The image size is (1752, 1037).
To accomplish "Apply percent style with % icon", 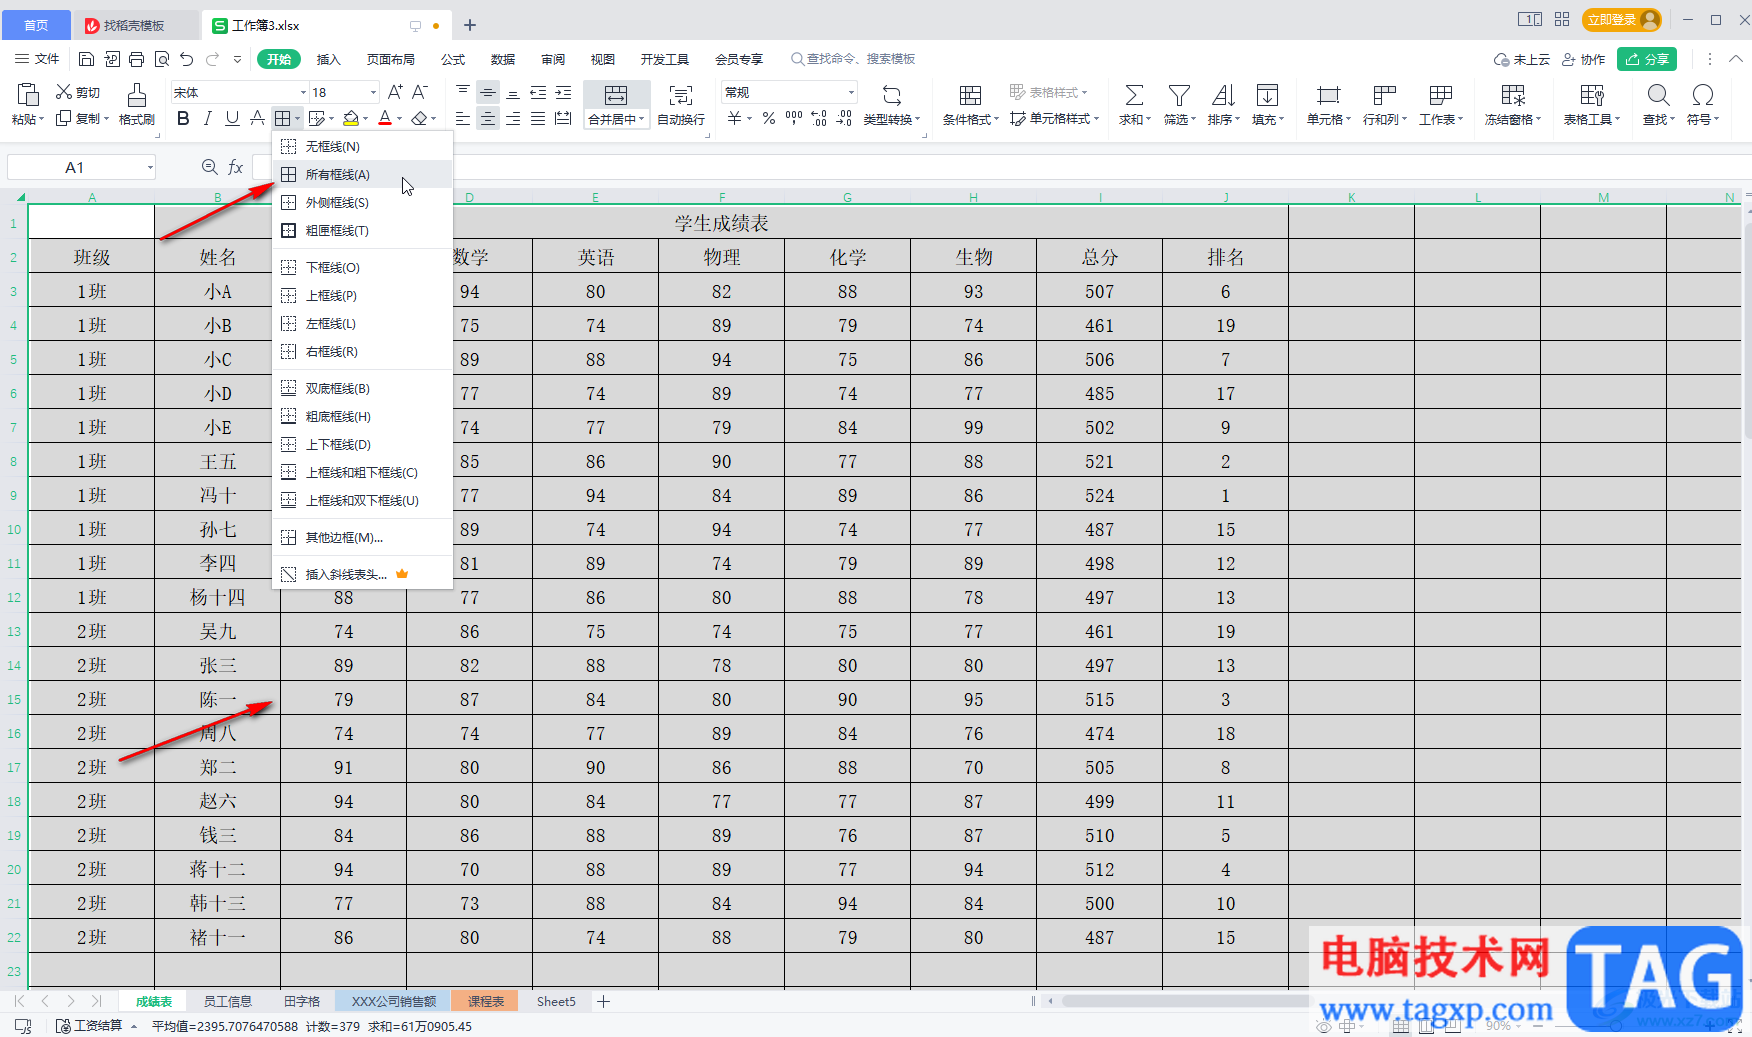I will pyautogui.click(x=768, y=118).
